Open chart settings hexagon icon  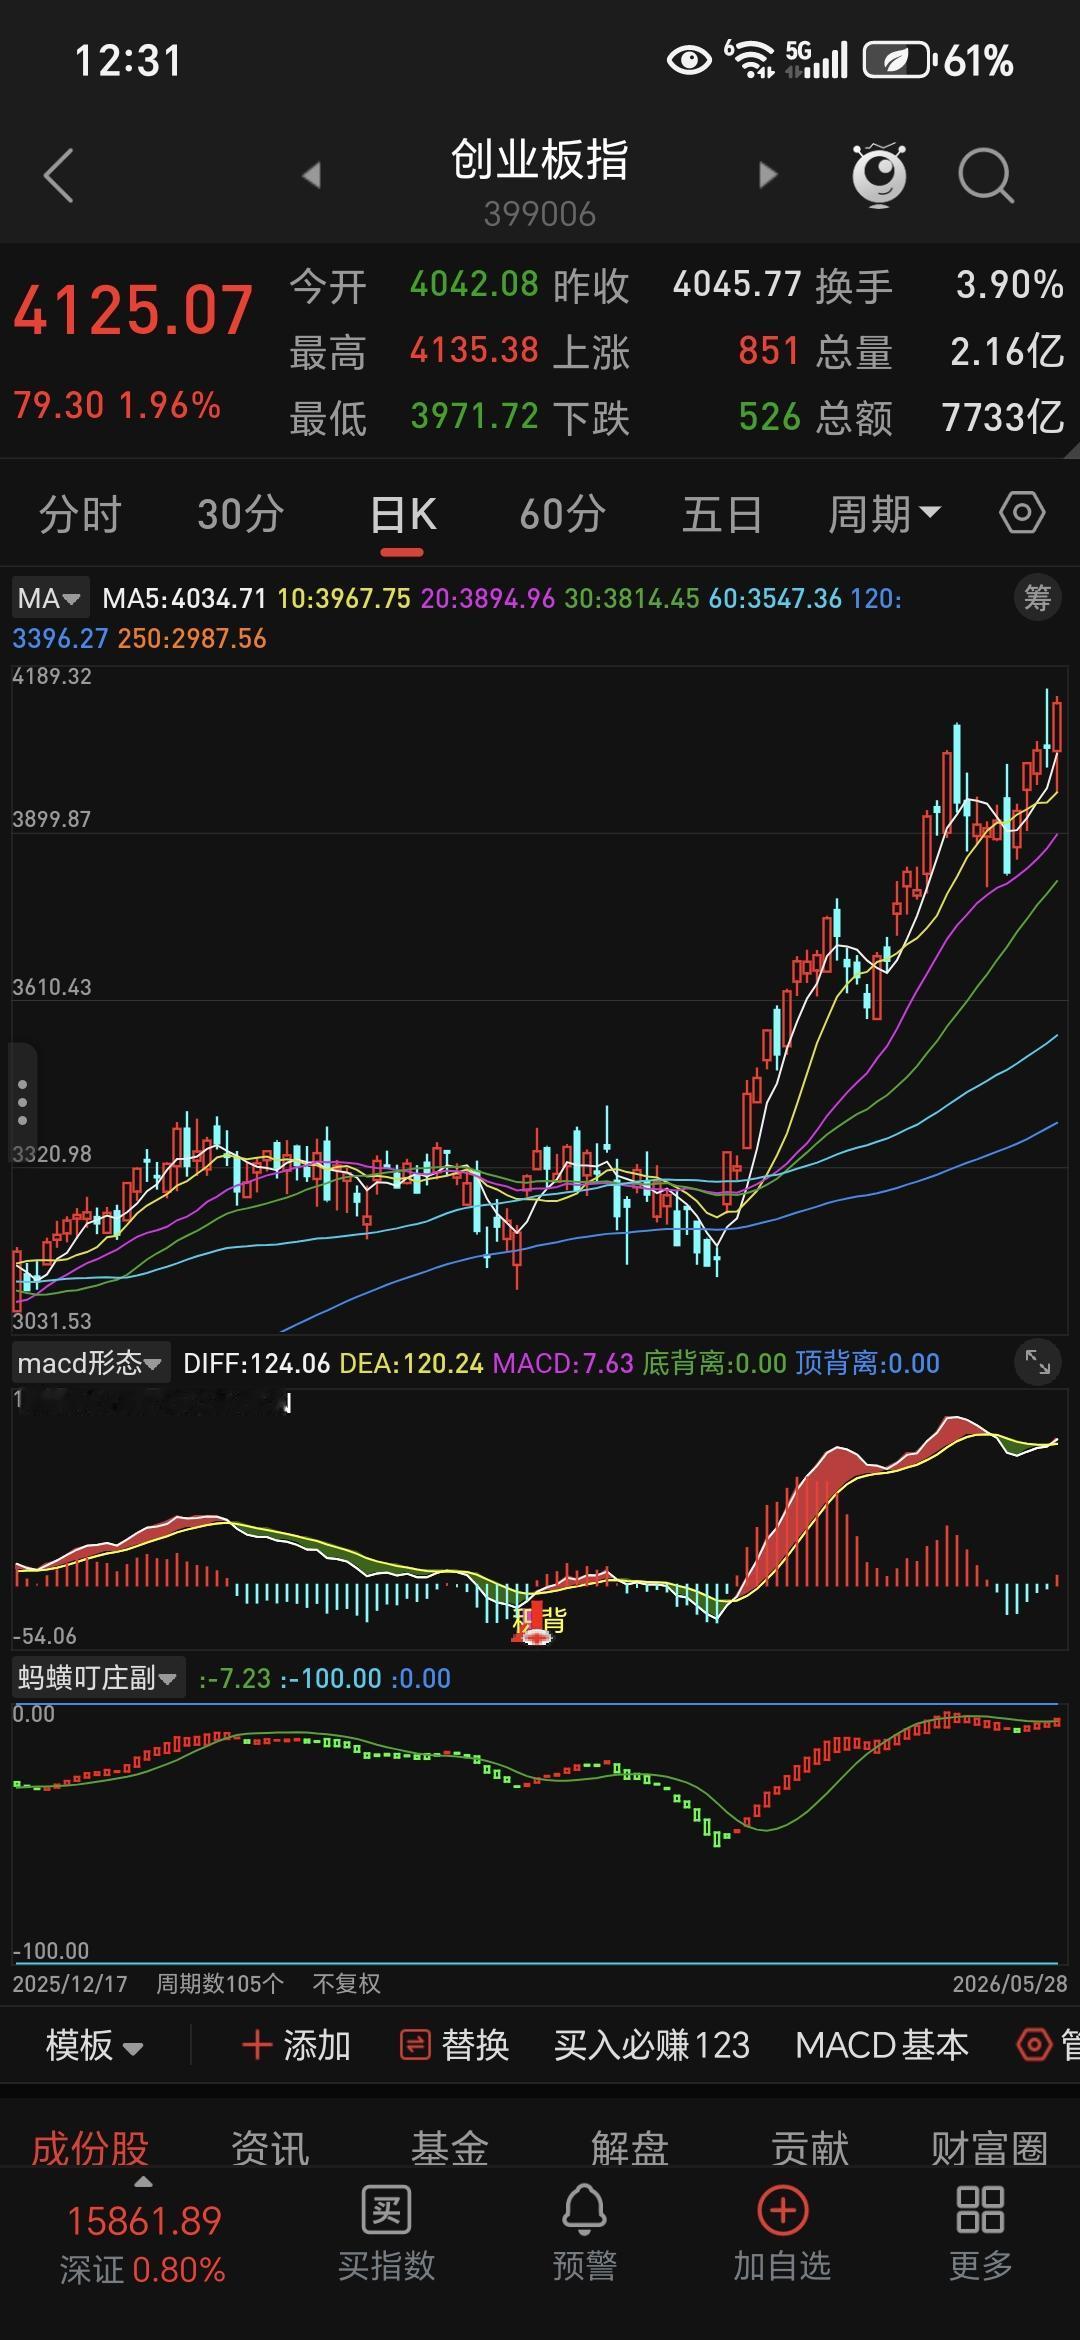tap(1022, 514)
